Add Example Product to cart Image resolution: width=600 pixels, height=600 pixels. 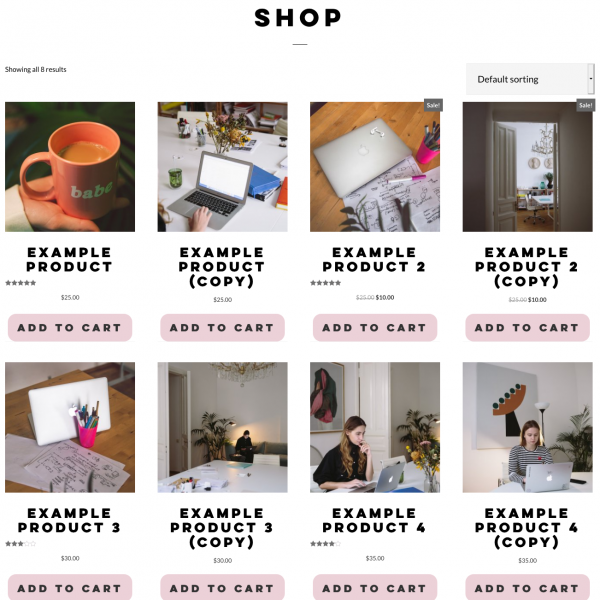(70, 328)
